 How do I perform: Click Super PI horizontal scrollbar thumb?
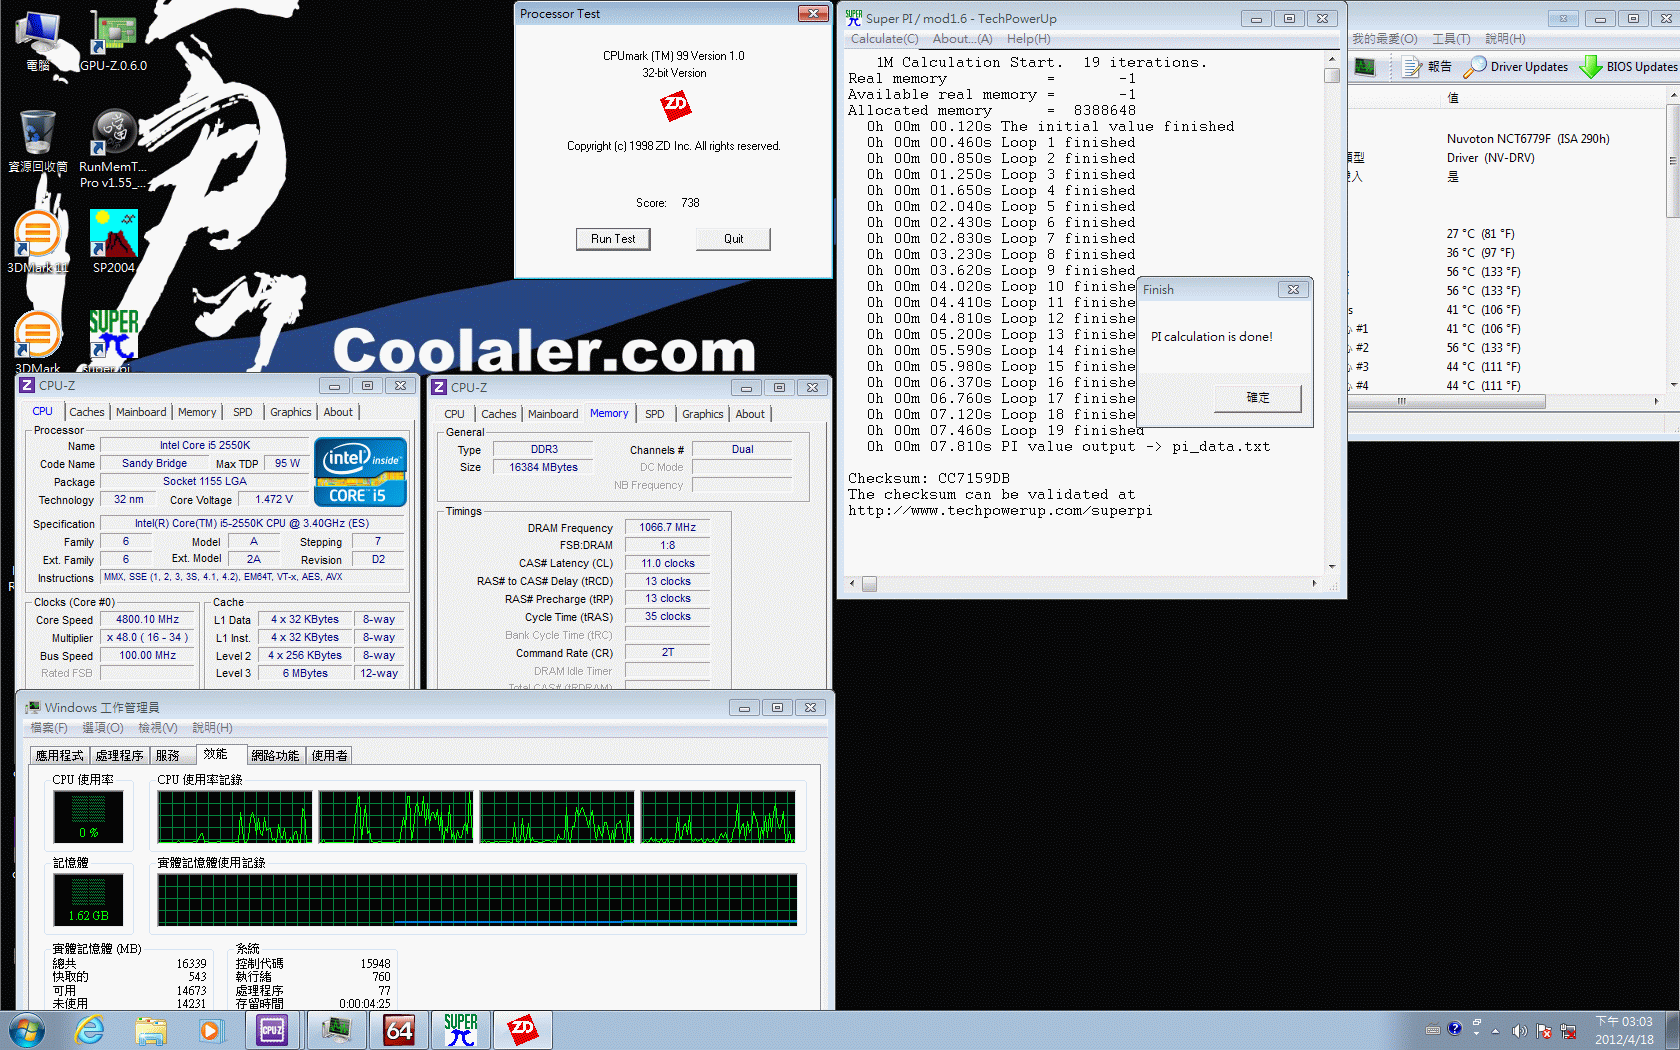click(x=870, y=584)
